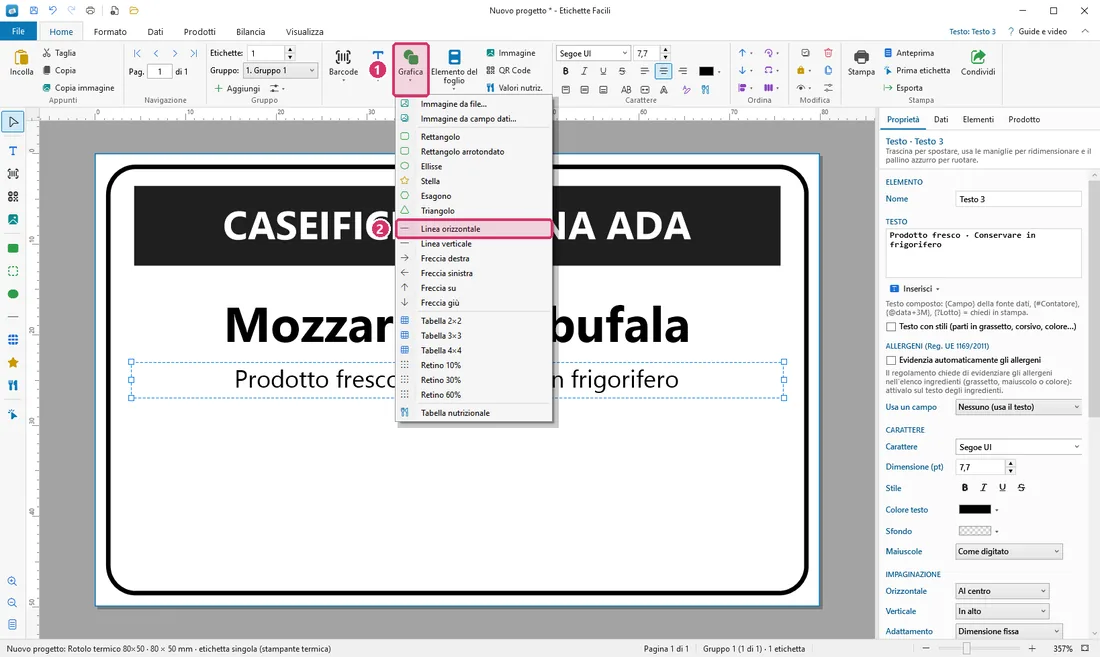Screen dimensions: 1100x657
Task: Open the Adattamento Dimensione fissa dropdown
Action: point(1009,631)
